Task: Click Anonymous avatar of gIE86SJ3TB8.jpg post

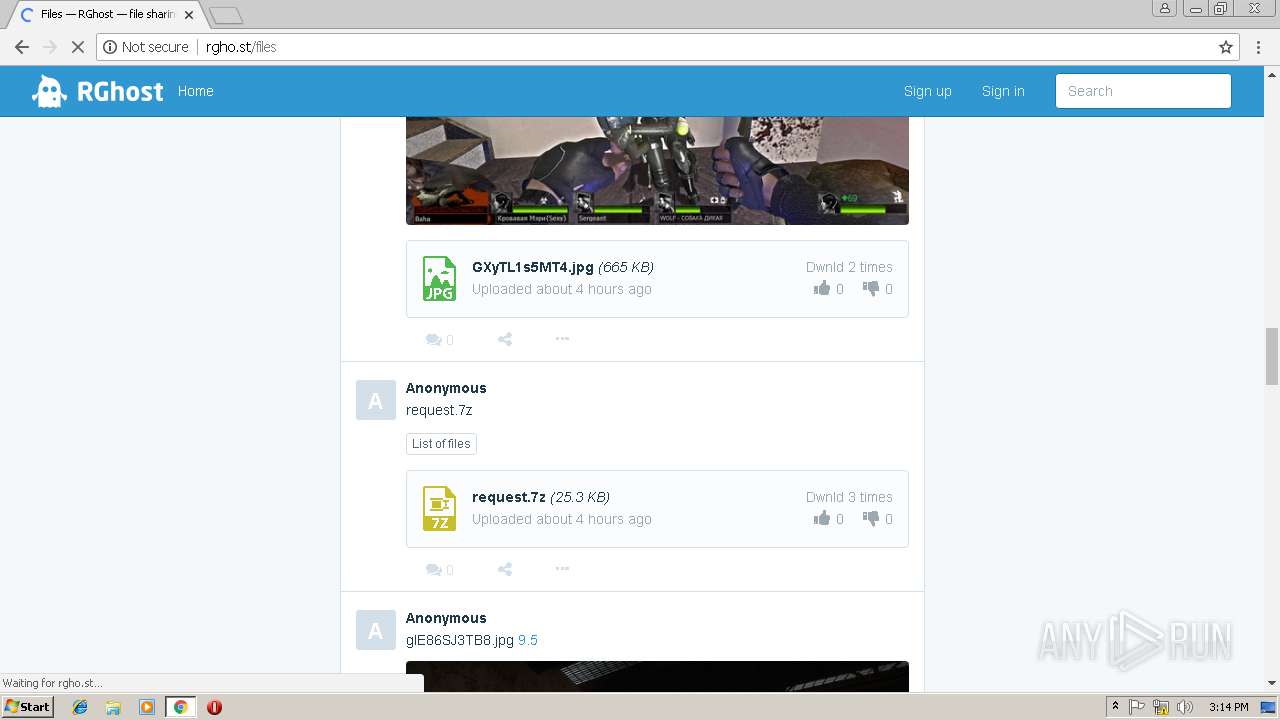Action: pyautogui.click(x=375, y=630)
